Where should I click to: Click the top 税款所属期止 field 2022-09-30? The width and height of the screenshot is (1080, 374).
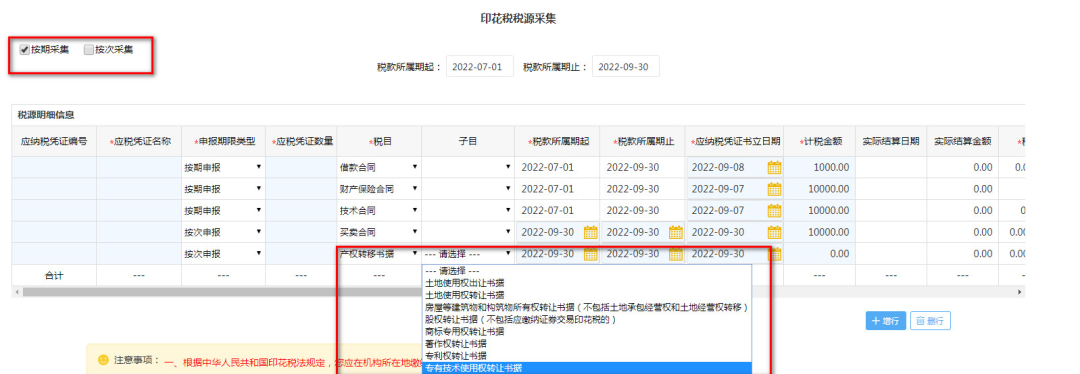point(625,67)
